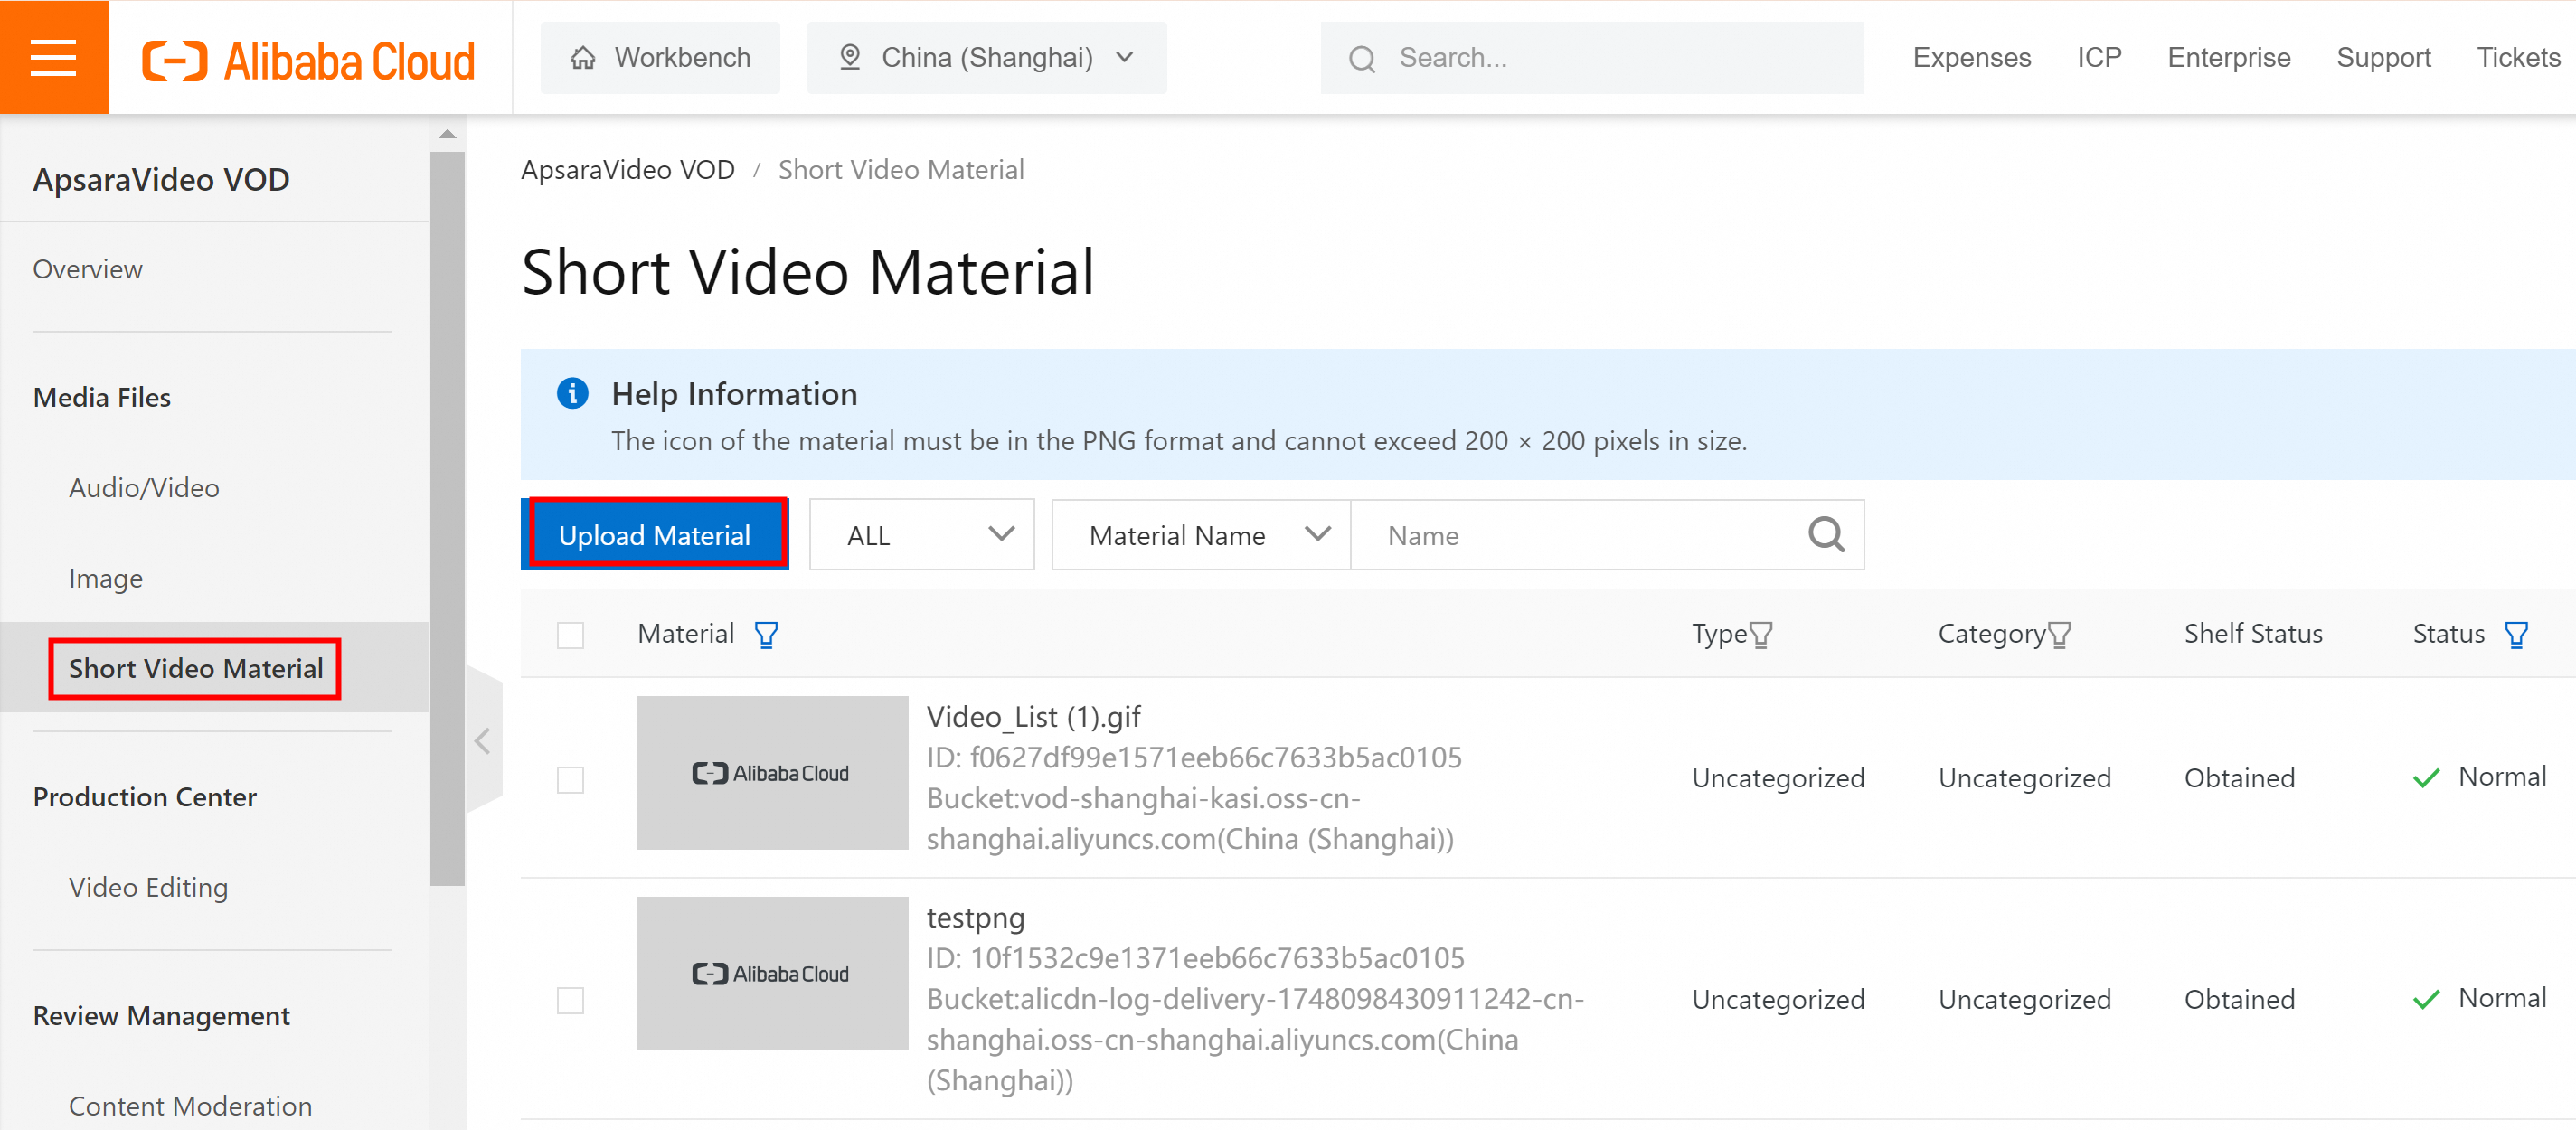The width and height of the screenshot is (2576, 1130).
Task: Select the Audio/Video menu item
Action: (146, 488)
